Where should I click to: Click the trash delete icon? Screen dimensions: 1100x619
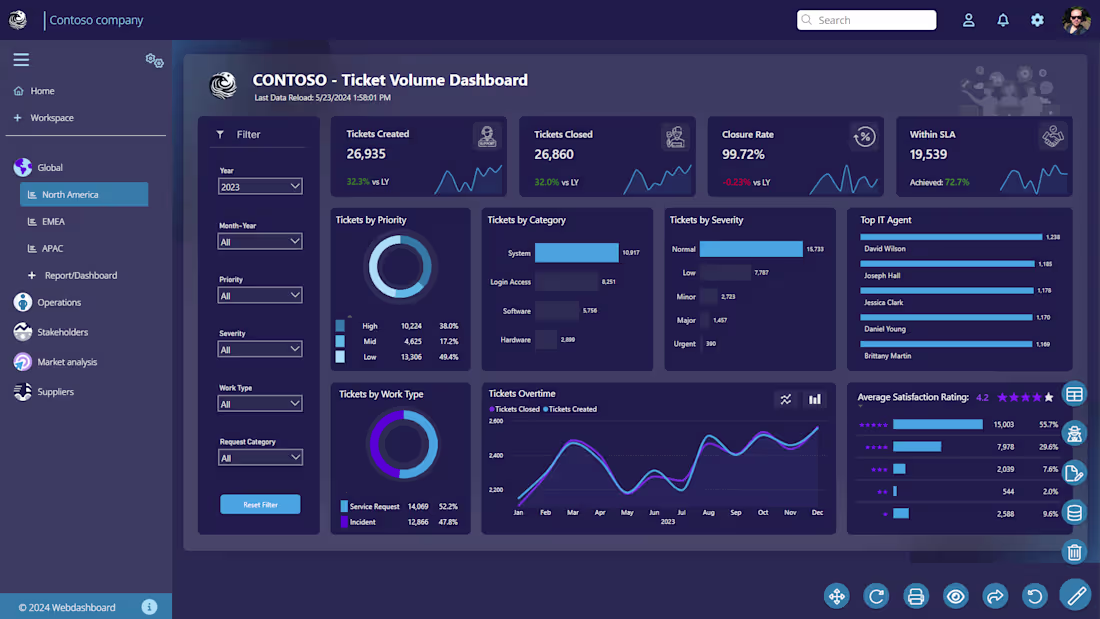pyautogui.click(x=1074, y=552)
